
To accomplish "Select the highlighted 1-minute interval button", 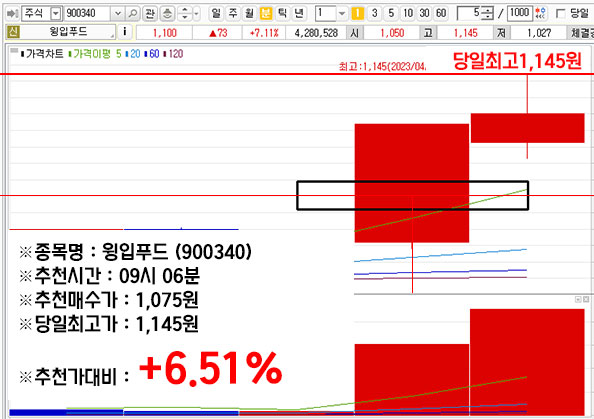I will pyautogui.click(x=357, y=14).
